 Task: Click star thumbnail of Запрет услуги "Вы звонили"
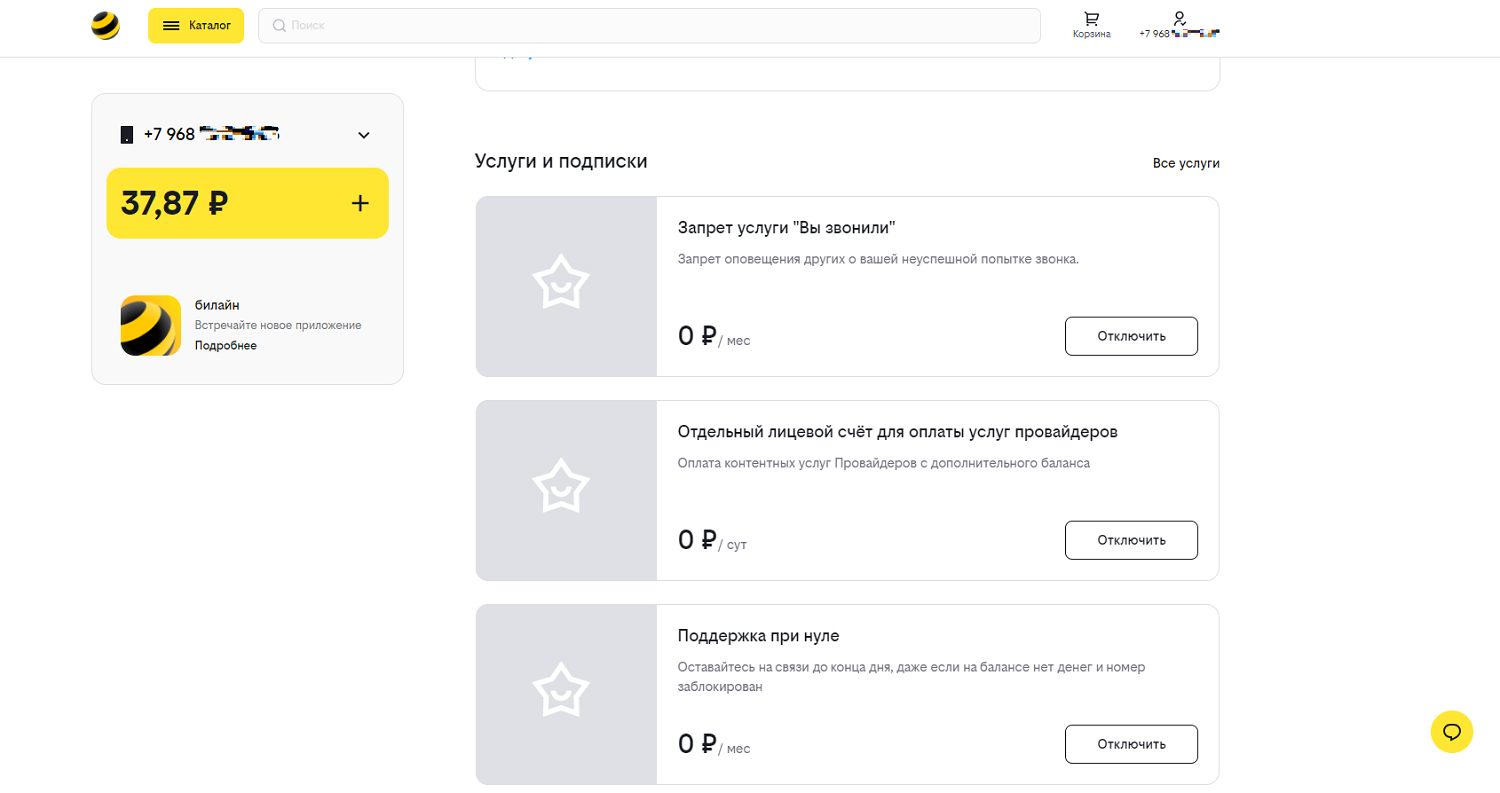[x=566, y=287]
